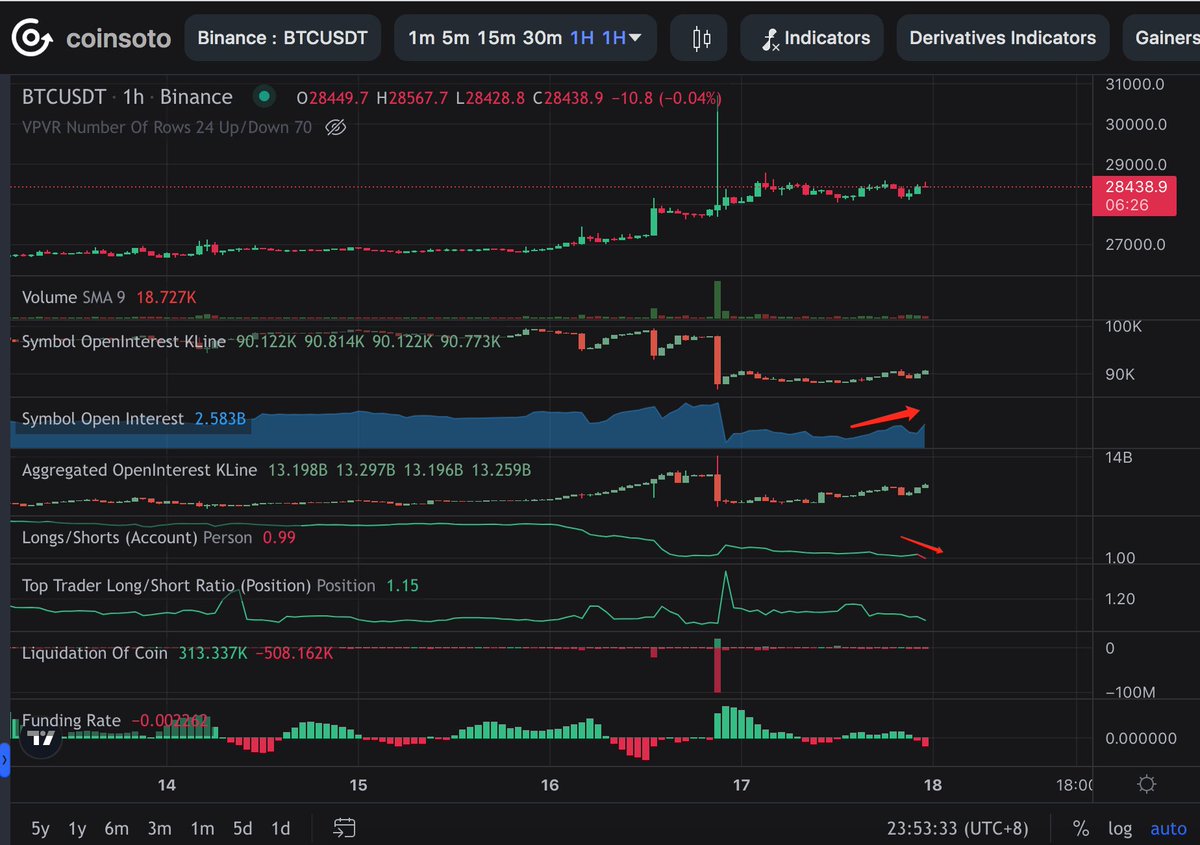Select the 1m timeframe
1200x845 pixels.
point(421,39)
